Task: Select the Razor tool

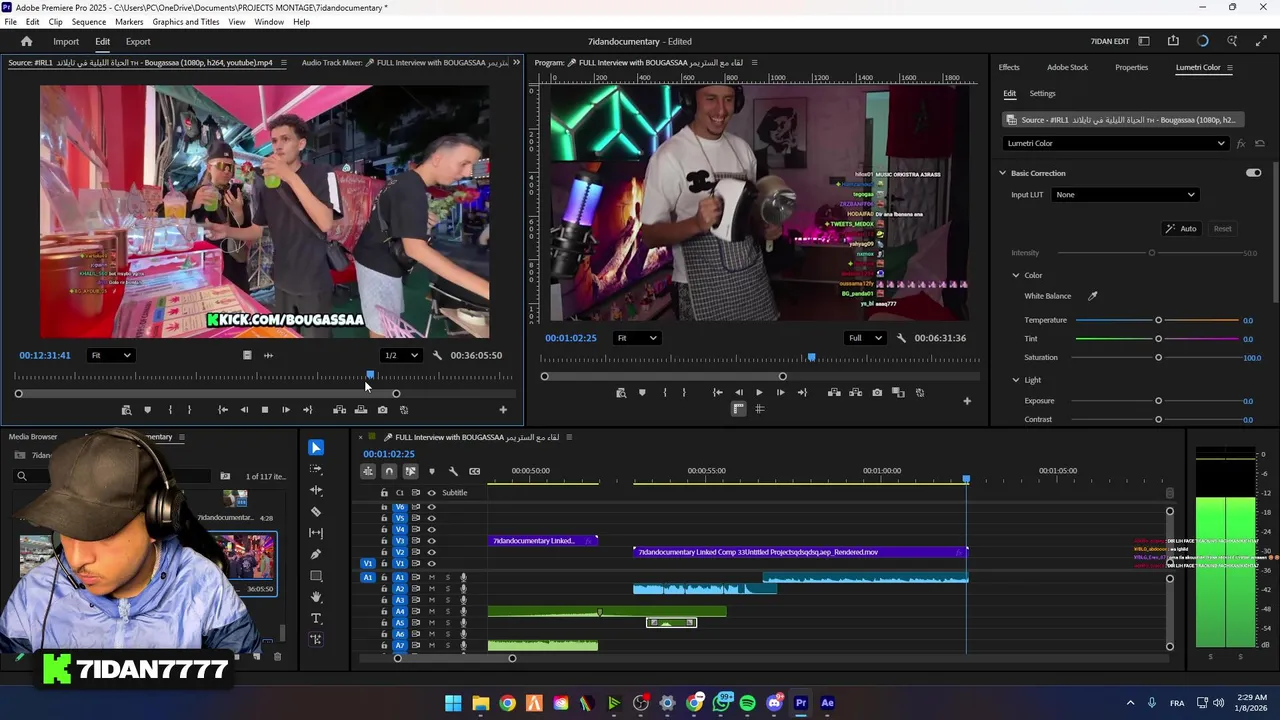Action: pyautogui.click(x=316, y=511)
